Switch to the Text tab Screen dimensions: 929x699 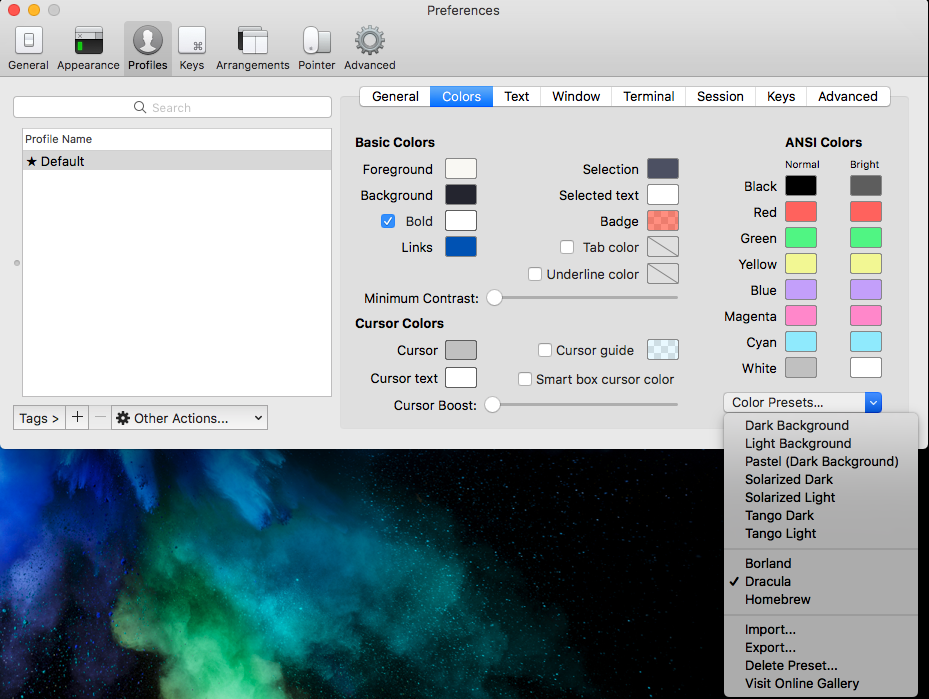point(517,96)
